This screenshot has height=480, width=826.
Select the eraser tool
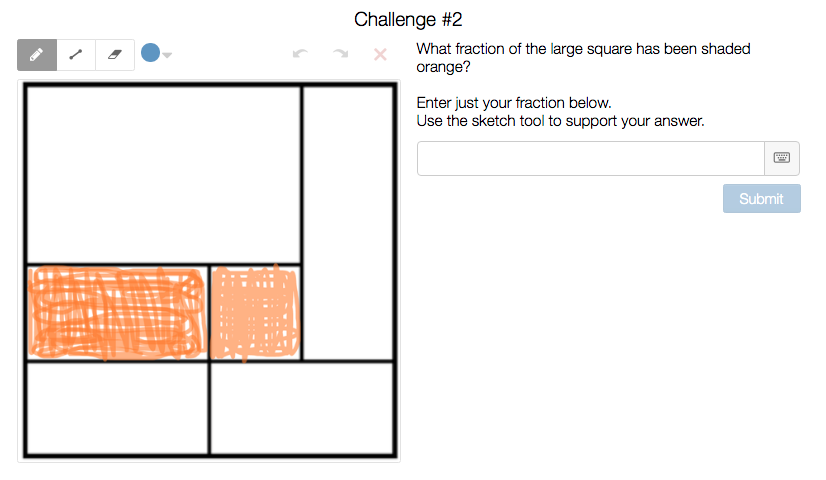click(x=114, y=54)
